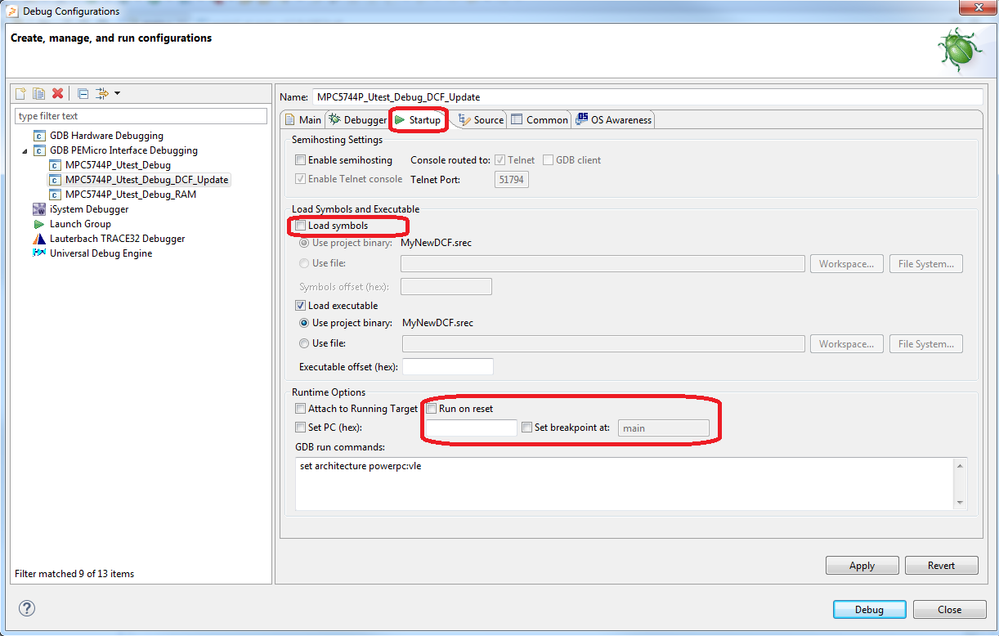Select MPC5744P_Utest_Debug_RAM configuration

tap(131, 194)
